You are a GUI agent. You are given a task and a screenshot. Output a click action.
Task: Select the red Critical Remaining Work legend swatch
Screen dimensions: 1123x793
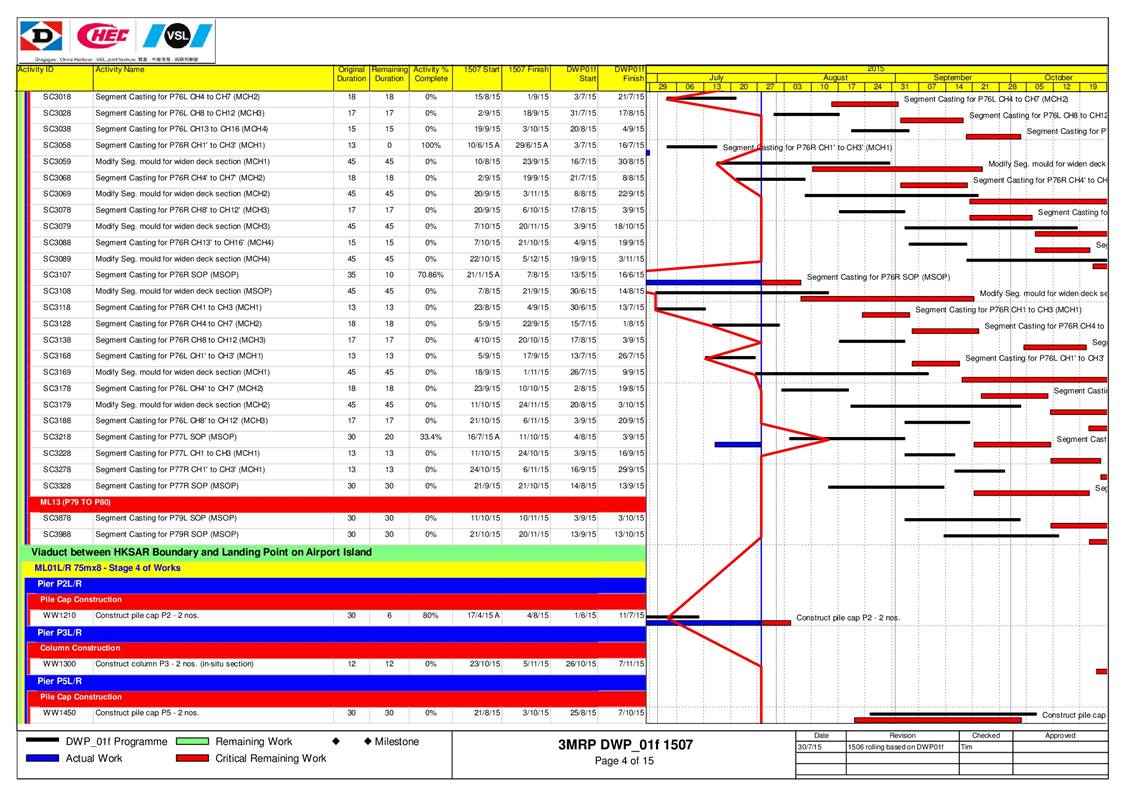(x=192, y=758)
